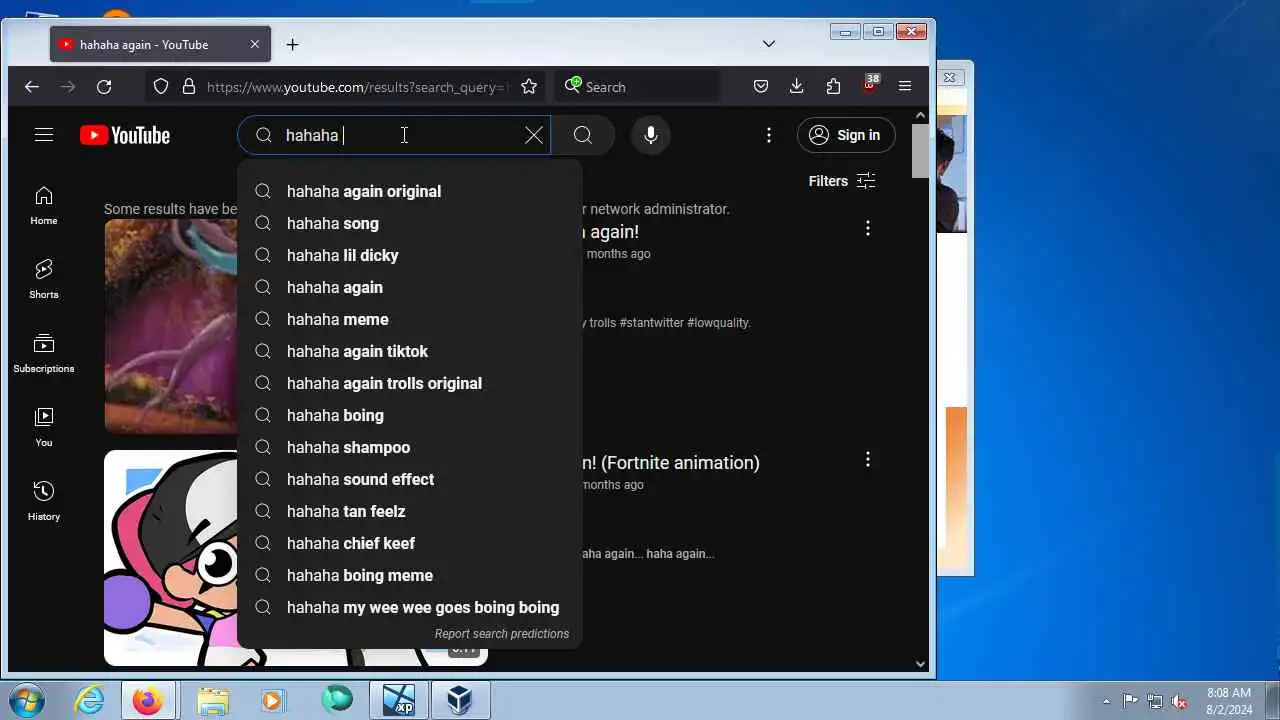Screen dimensions: 1280x720
Task: Choose suggestion hahaha sound effect
Action: pos(409,479)
